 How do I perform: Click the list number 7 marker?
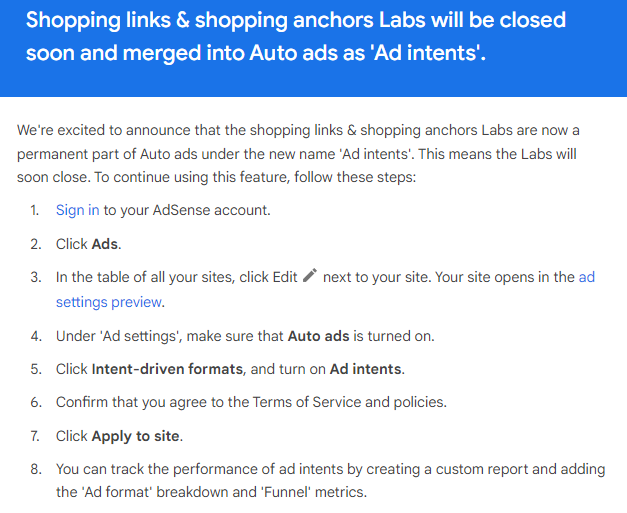[35, 436]
